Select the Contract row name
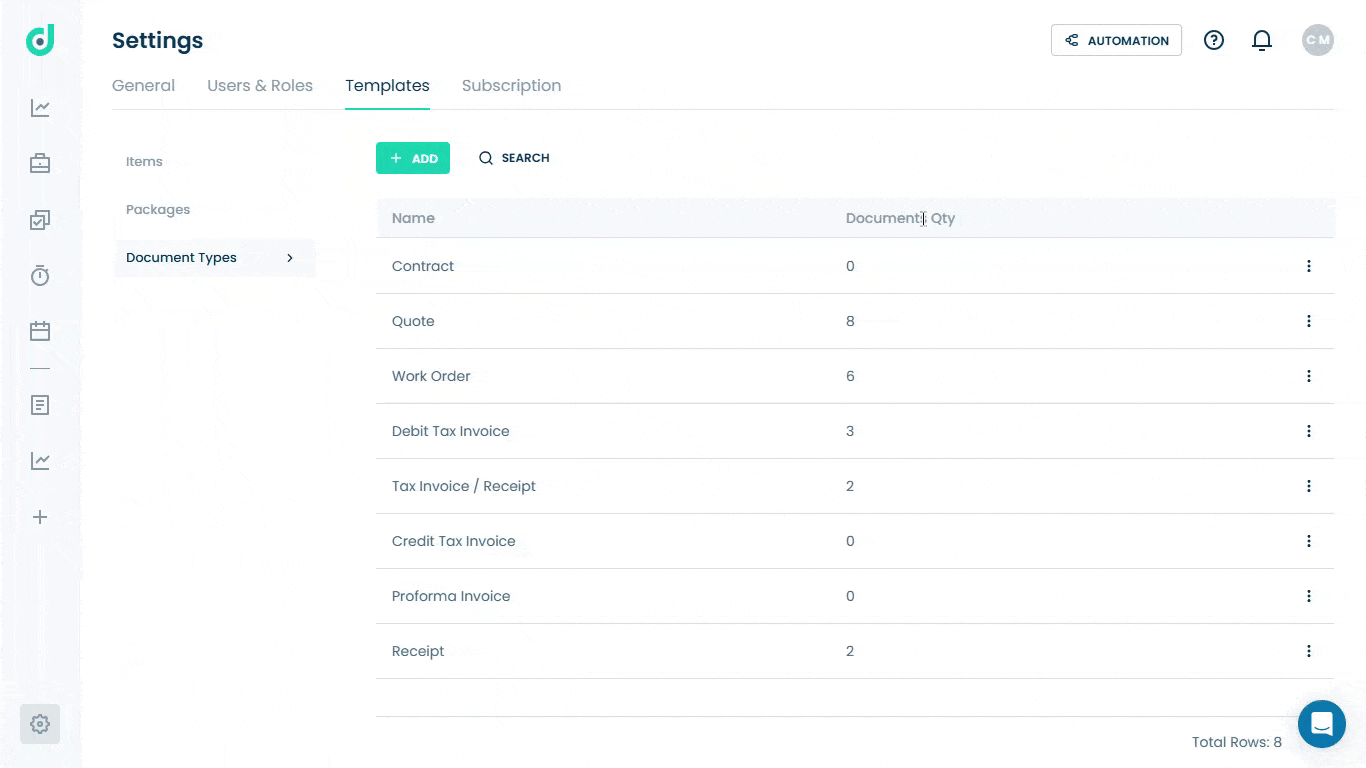 coord(423,266)
